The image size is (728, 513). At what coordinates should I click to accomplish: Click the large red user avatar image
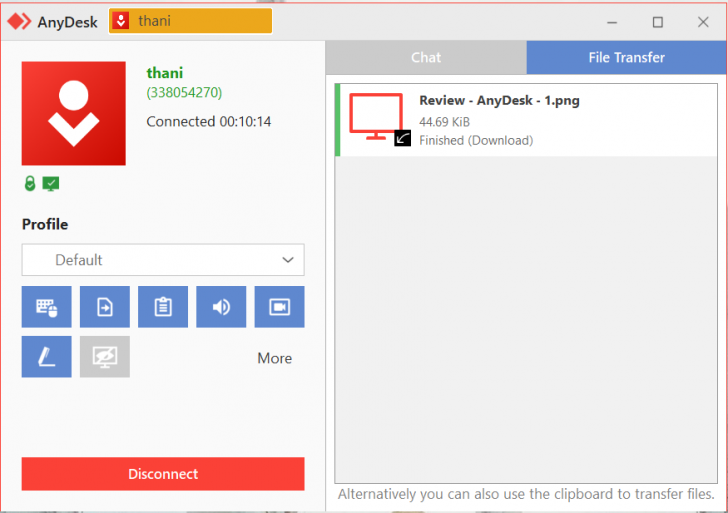[73, 113]
